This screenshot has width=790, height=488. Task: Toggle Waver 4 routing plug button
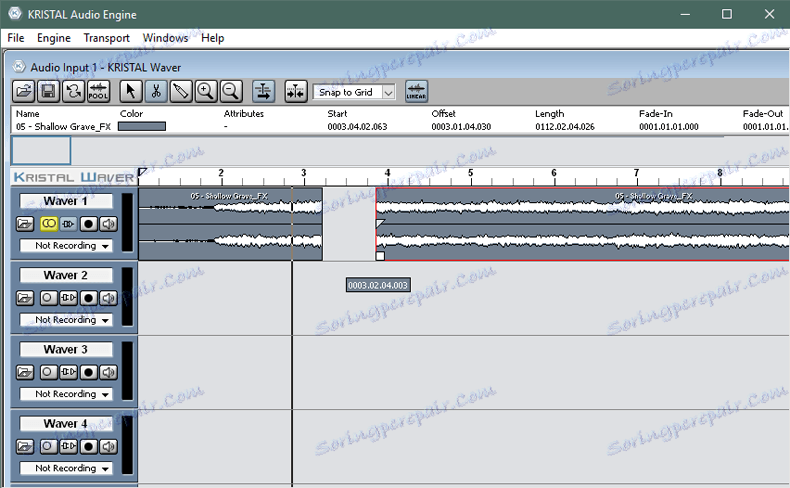(x=69, y=446)
